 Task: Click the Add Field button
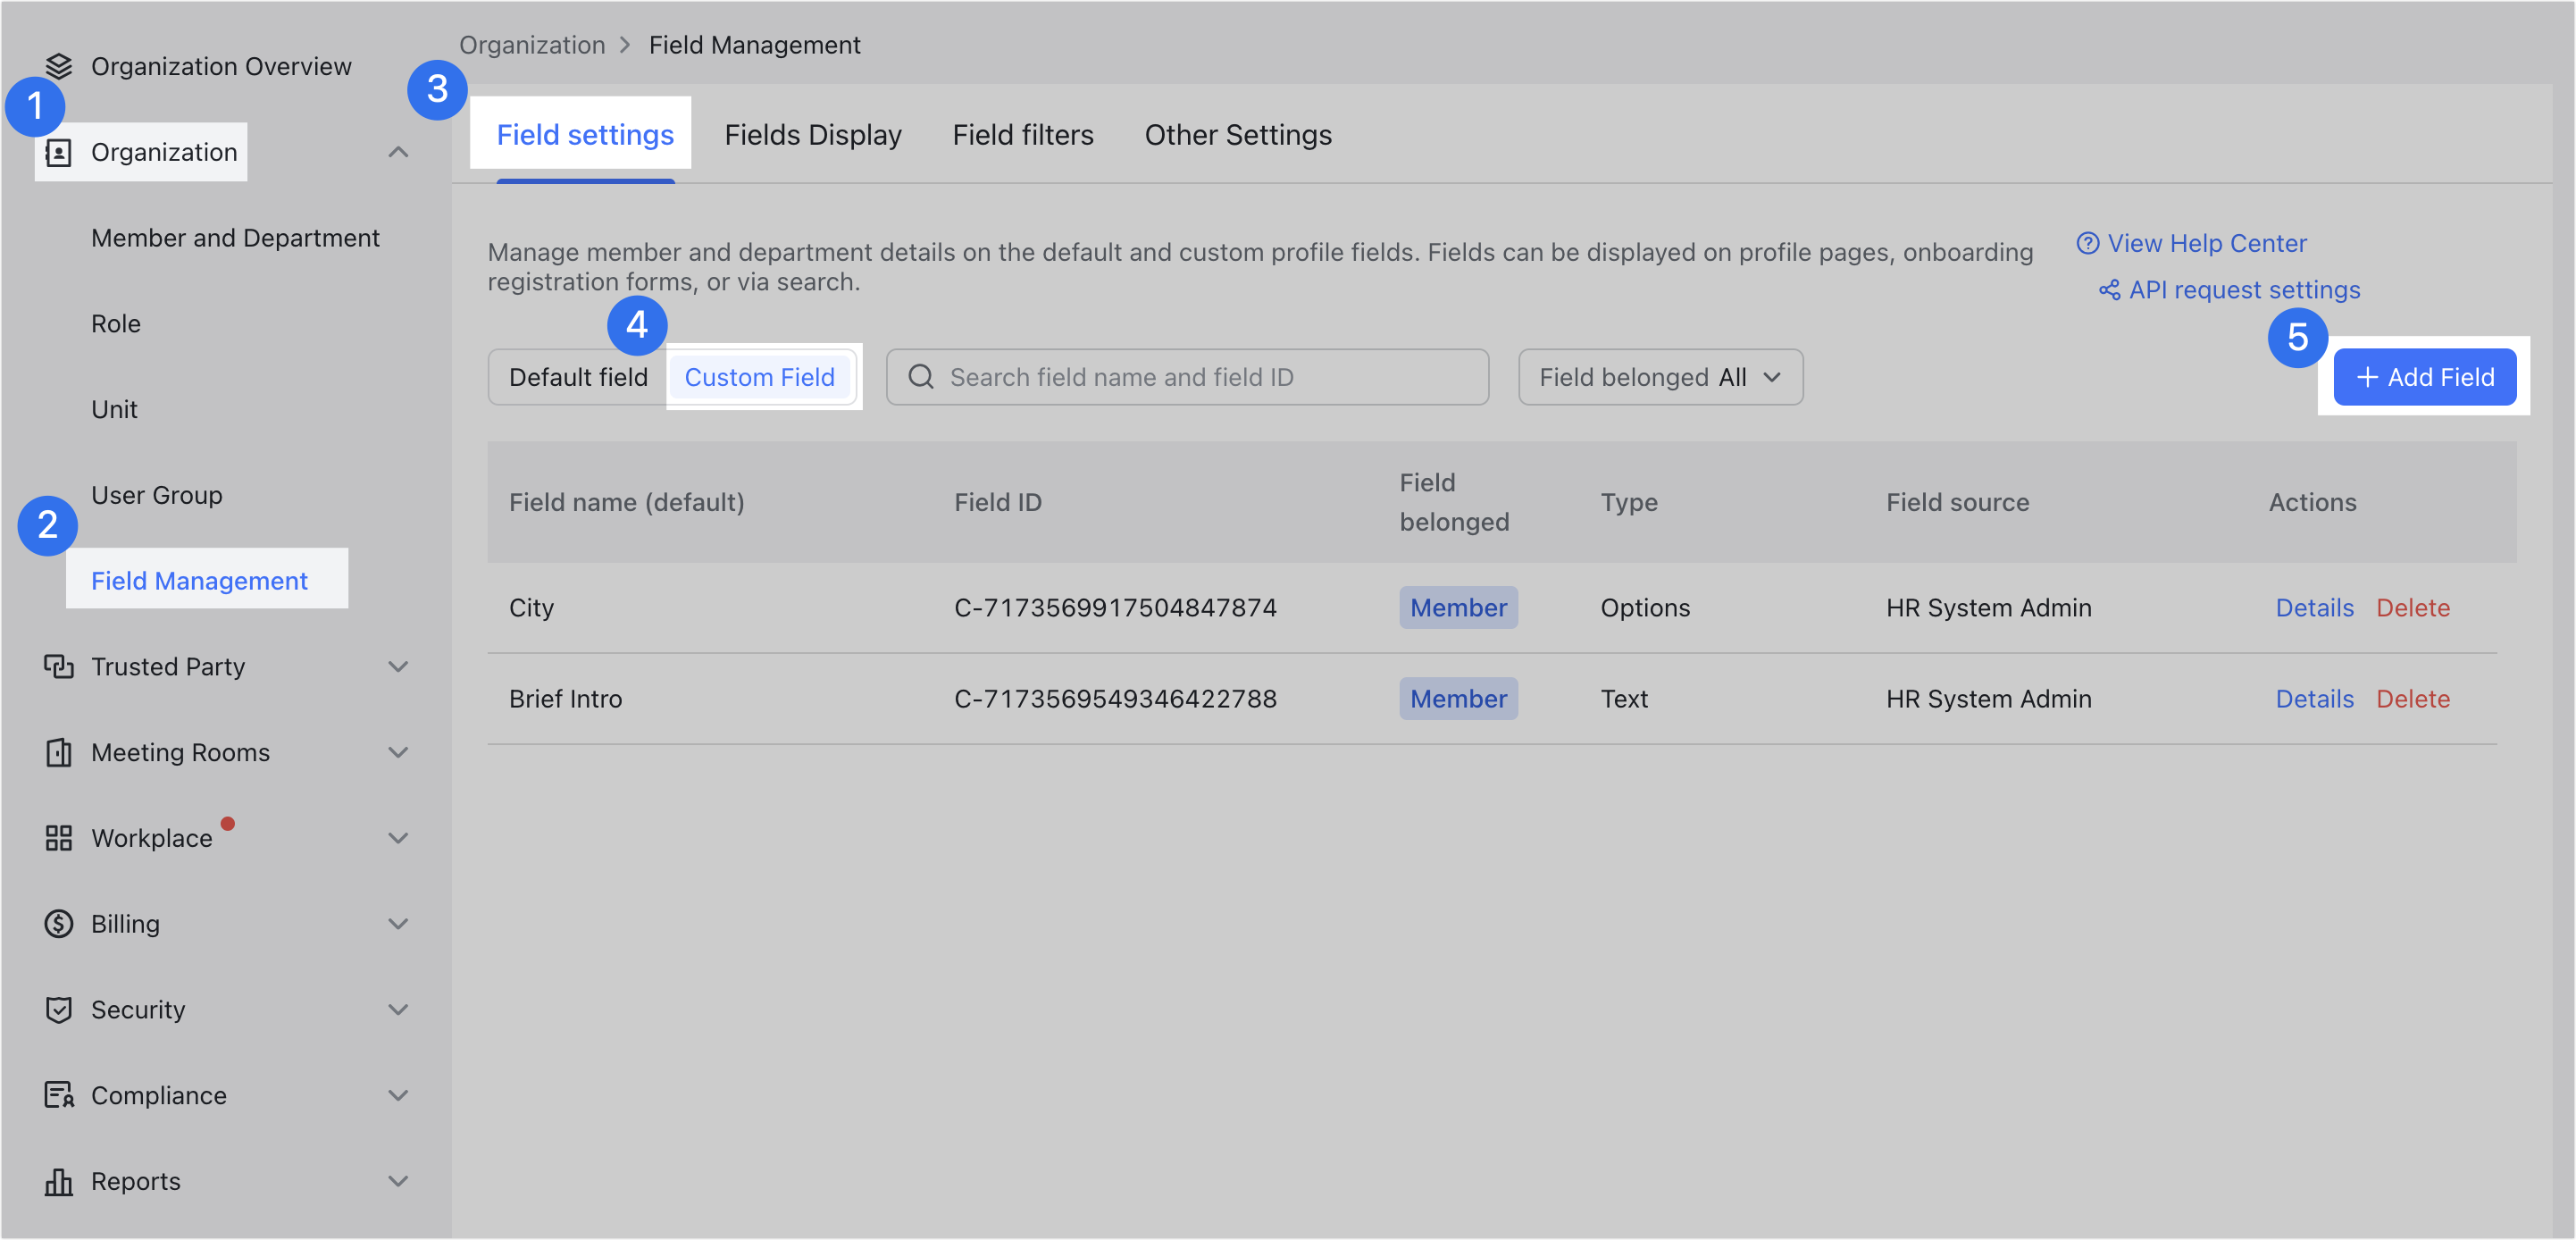pyautogui.click(x=2424, y=377)
